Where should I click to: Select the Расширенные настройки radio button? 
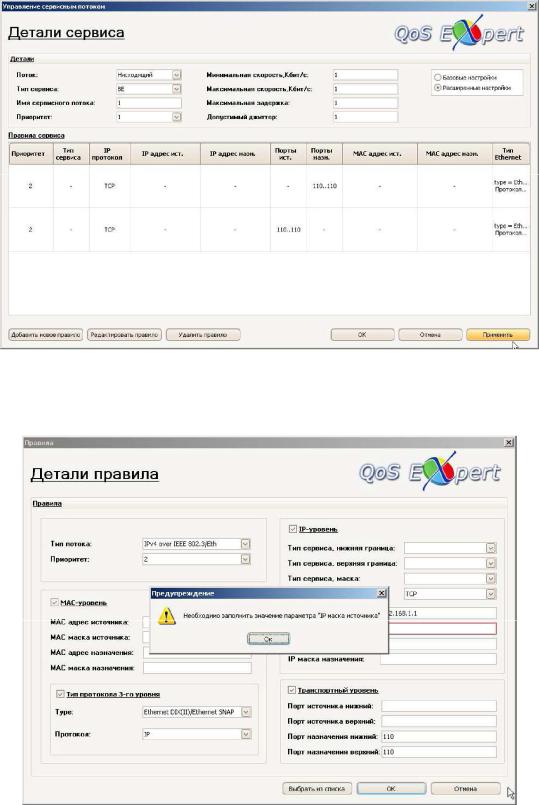438,88
